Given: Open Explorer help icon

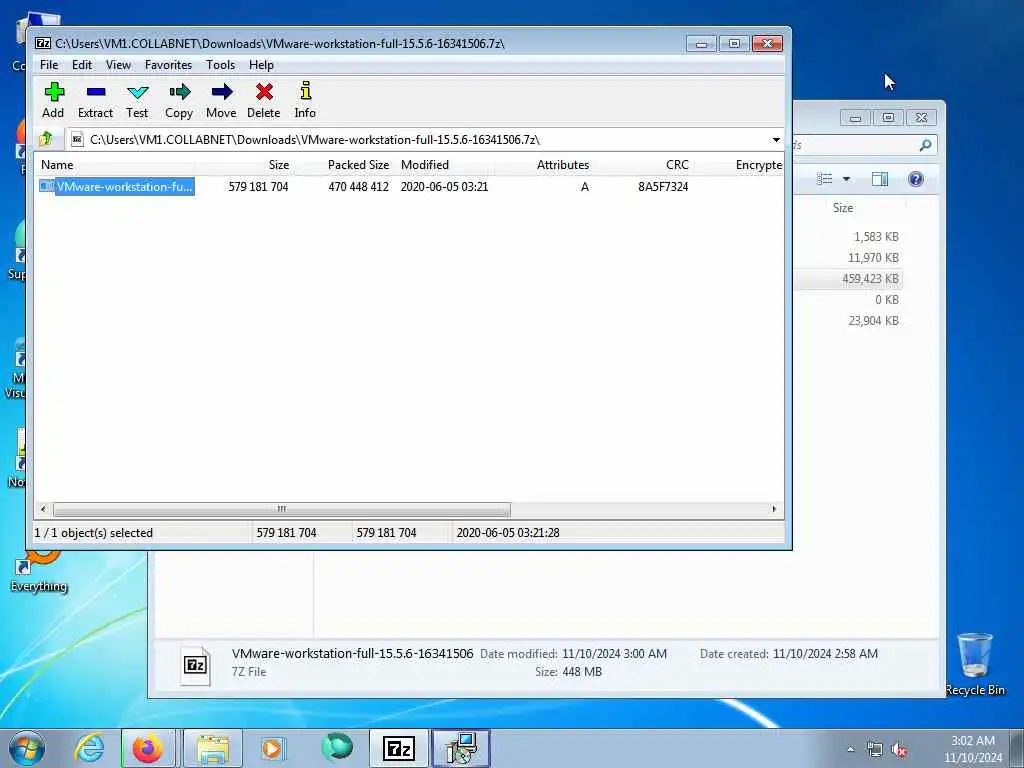Looking at the screenshot, I should [x=916, y=179].
